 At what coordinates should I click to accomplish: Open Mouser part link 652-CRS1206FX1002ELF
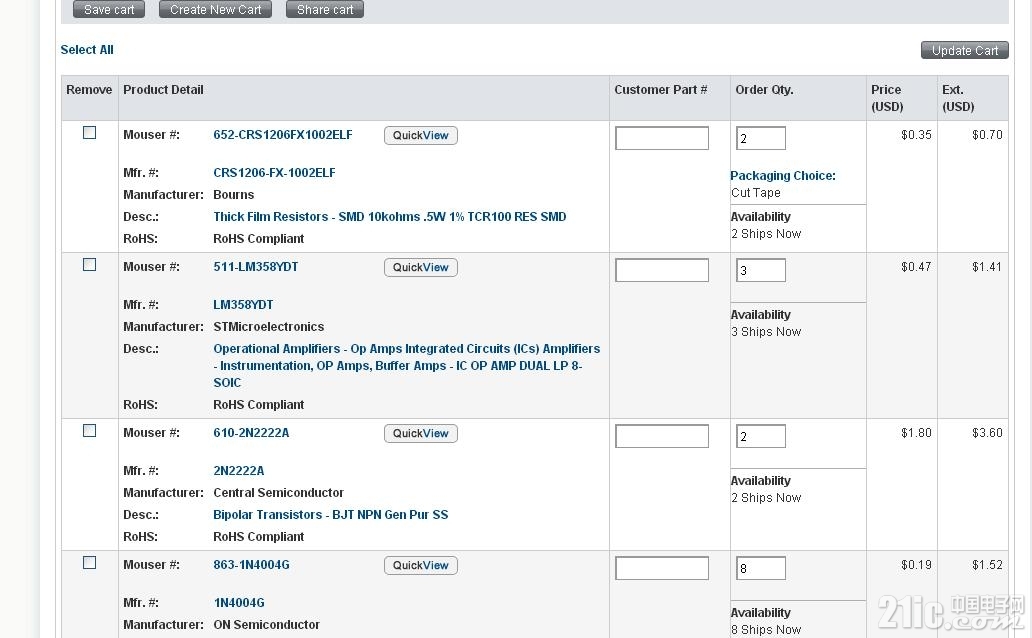point(283,135)
